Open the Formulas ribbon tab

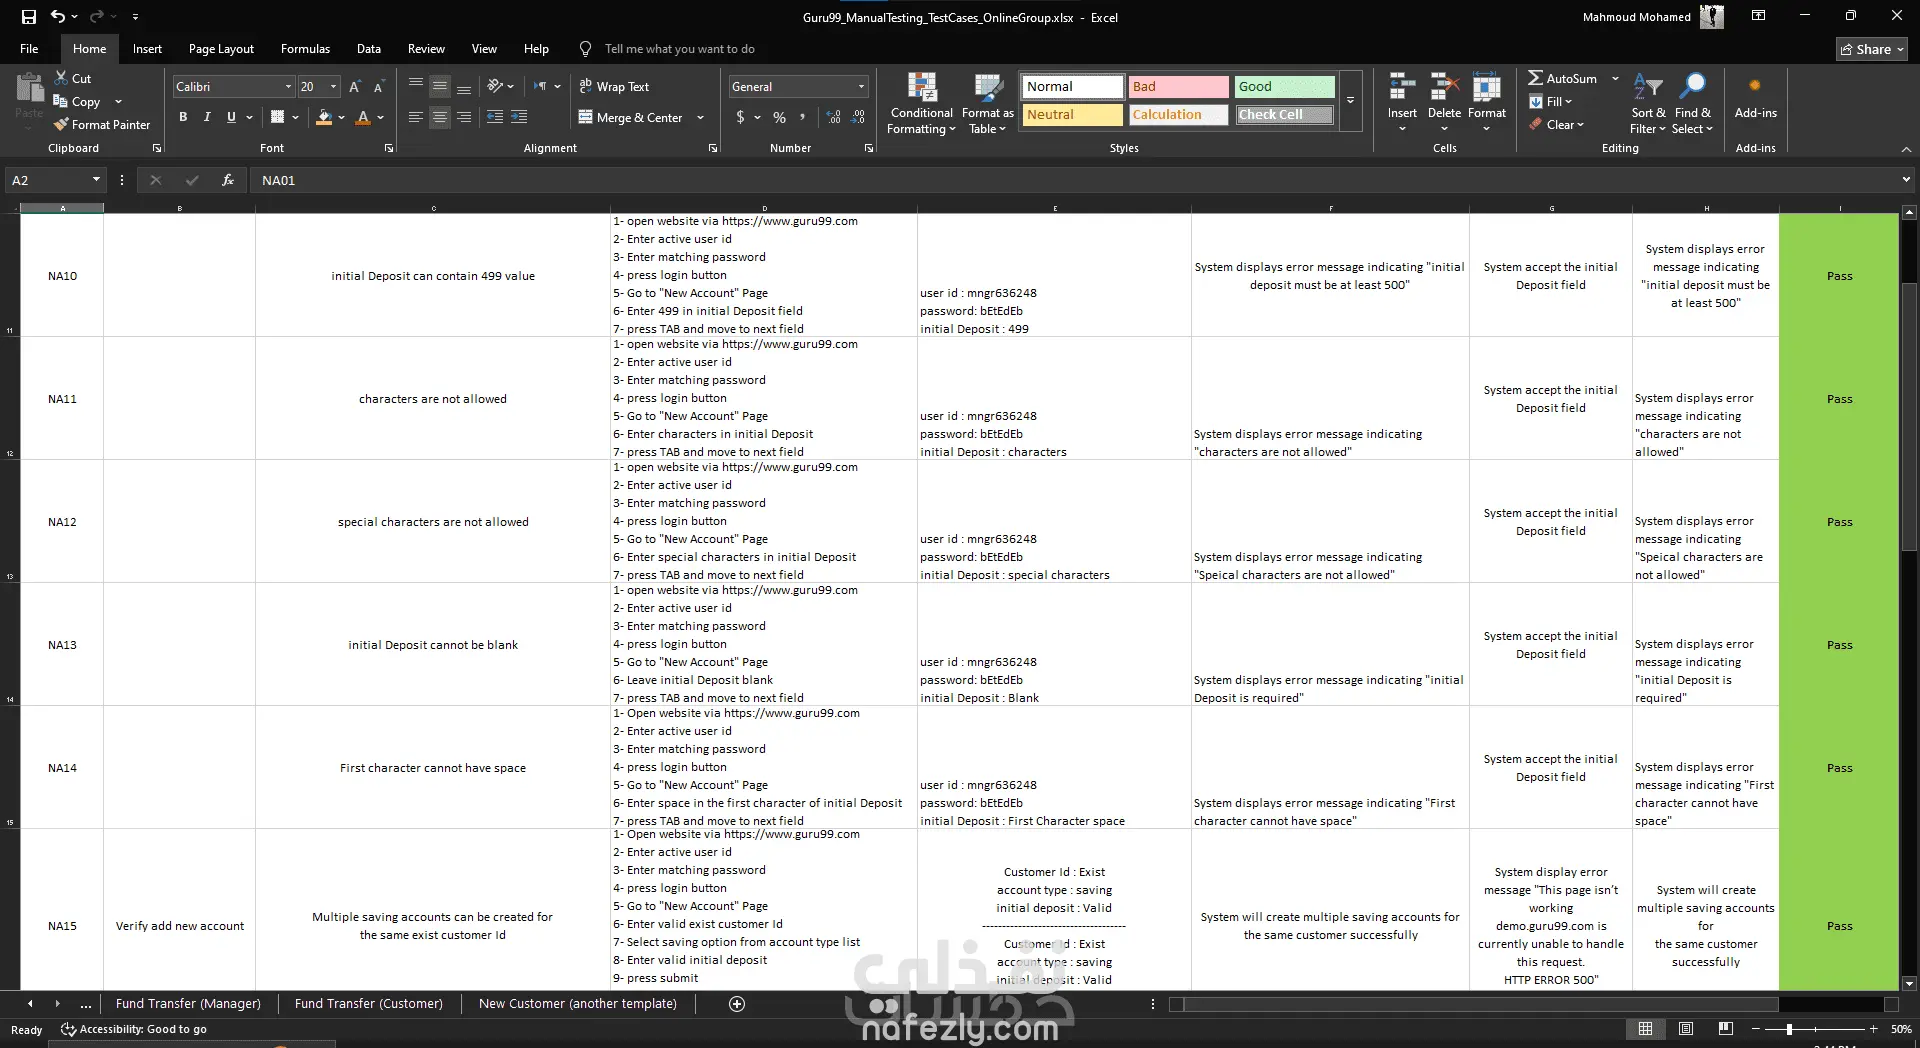click(x=305, y=49)
